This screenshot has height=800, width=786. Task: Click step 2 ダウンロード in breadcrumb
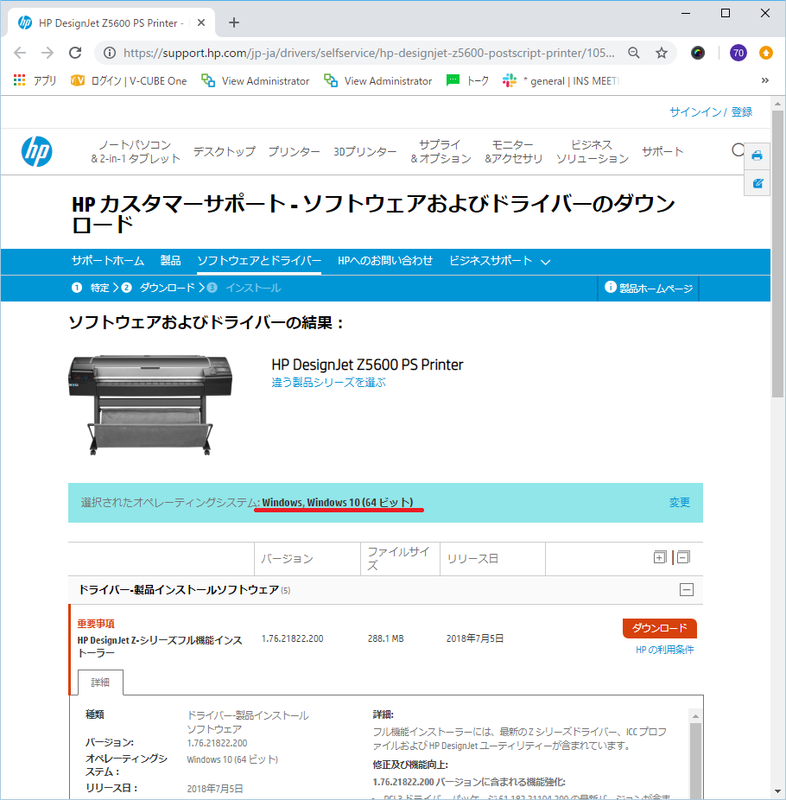158,288
